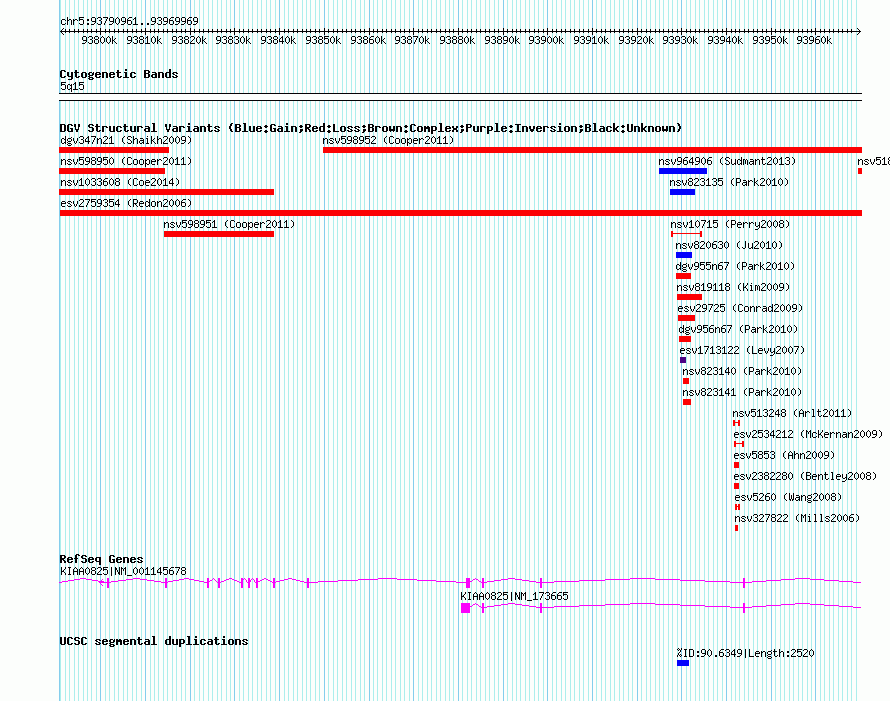Select esv2534212 (McKernan2009) label
The image size is (890, 701).
[x=808, y=434]
